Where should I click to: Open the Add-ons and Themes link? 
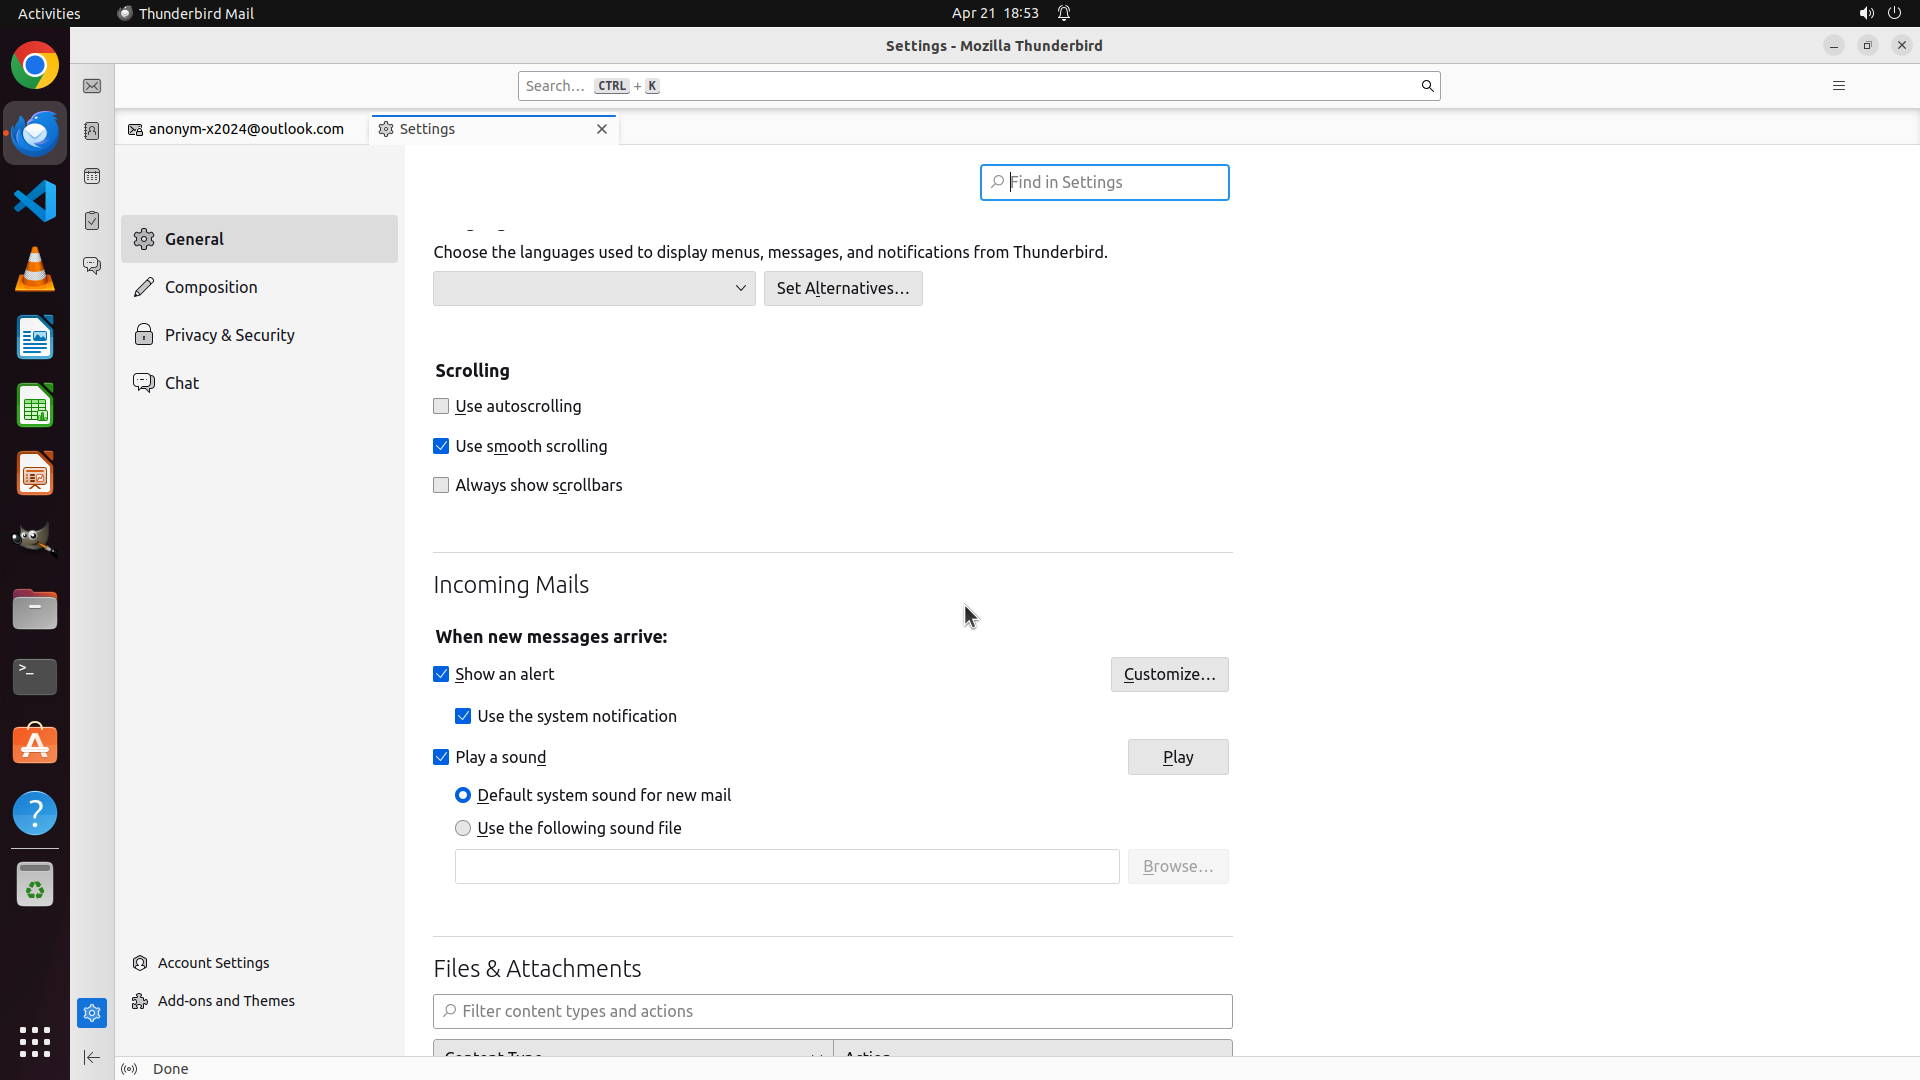(226, 1001)
